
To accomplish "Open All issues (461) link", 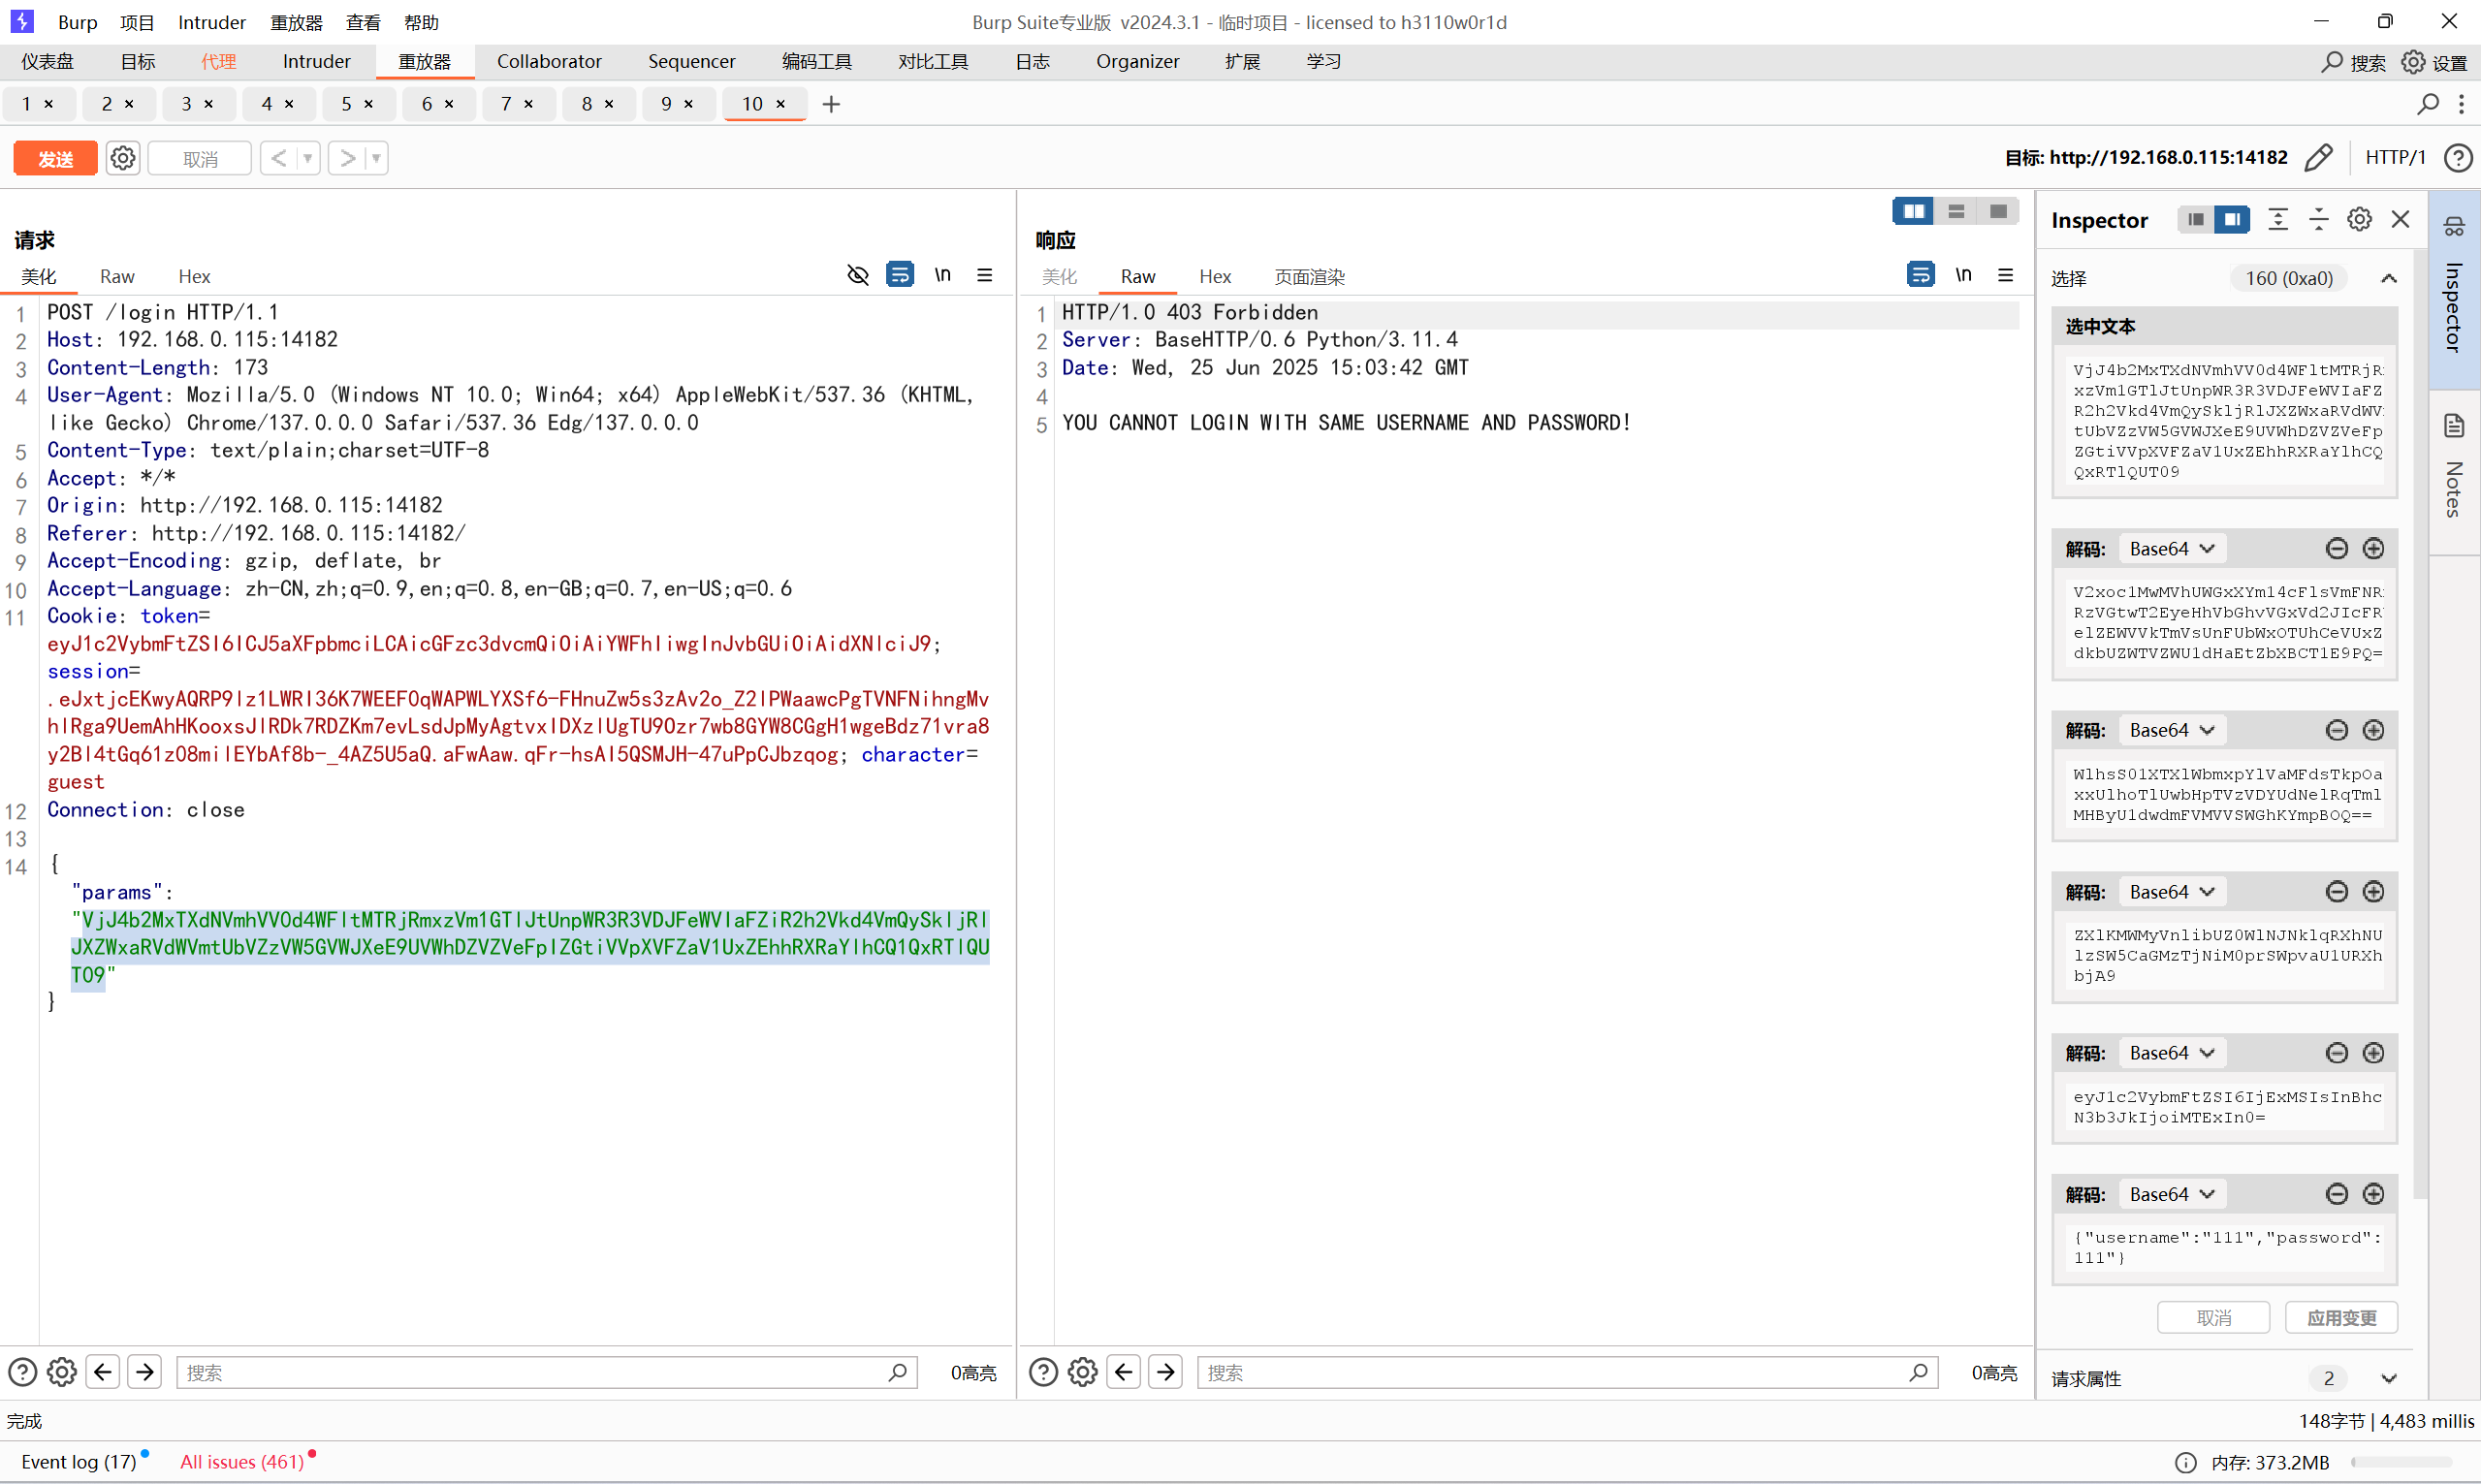I will pos(242,1461).
